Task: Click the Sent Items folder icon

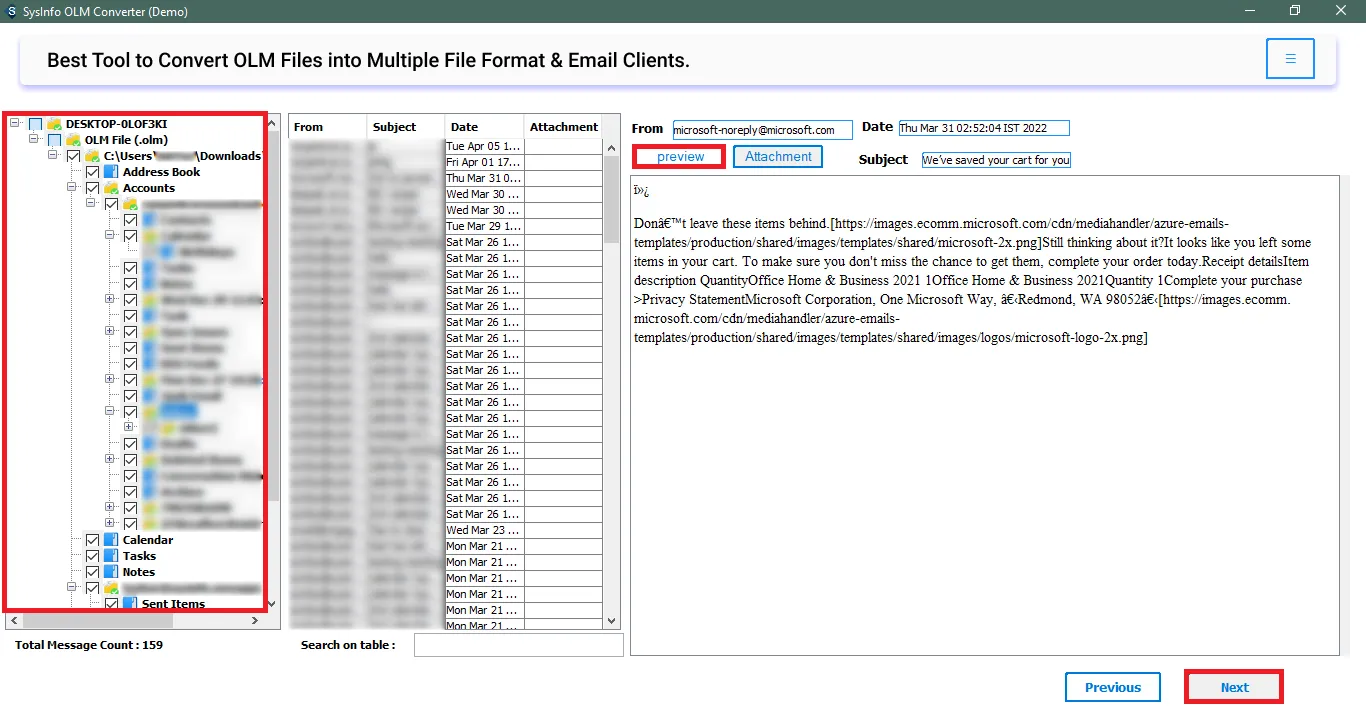Action: (x=130, y=604)
